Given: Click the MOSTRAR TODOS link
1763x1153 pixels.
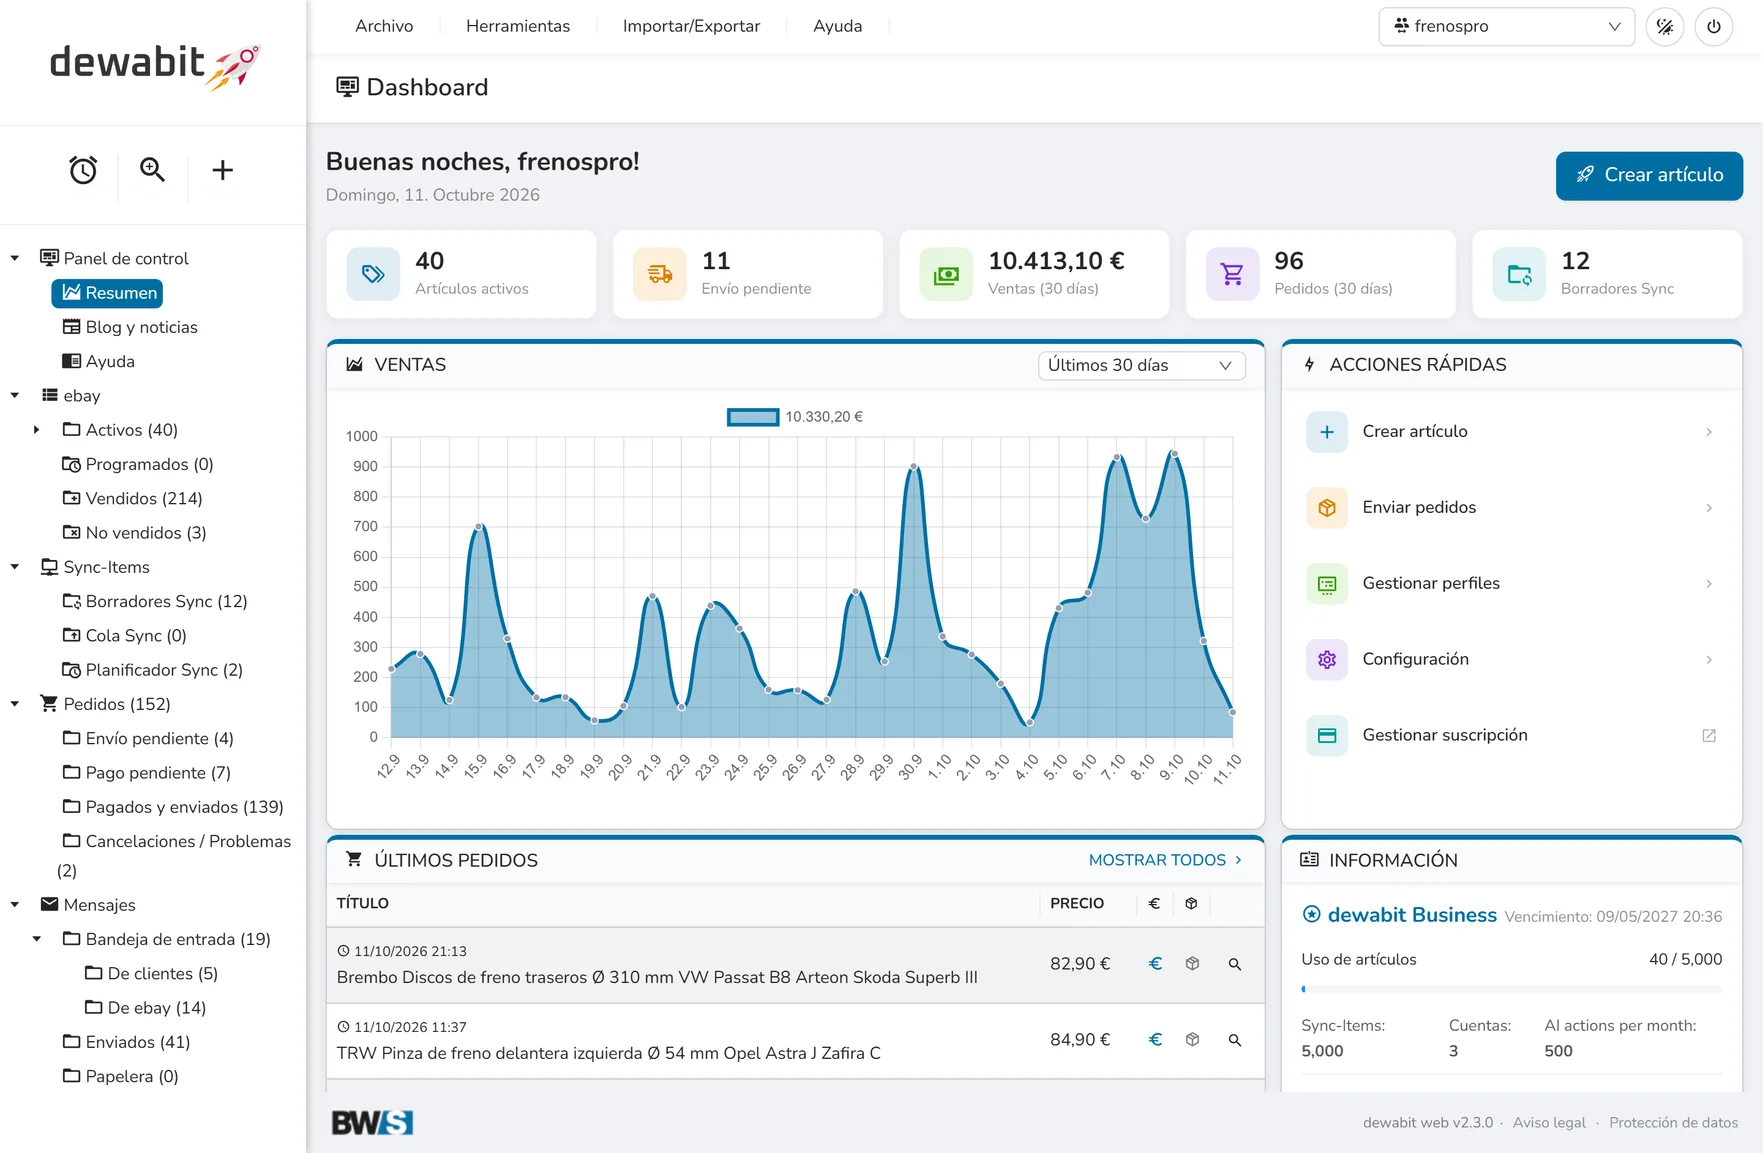Looking at the screenshot, I should (x=1165, y=860).
